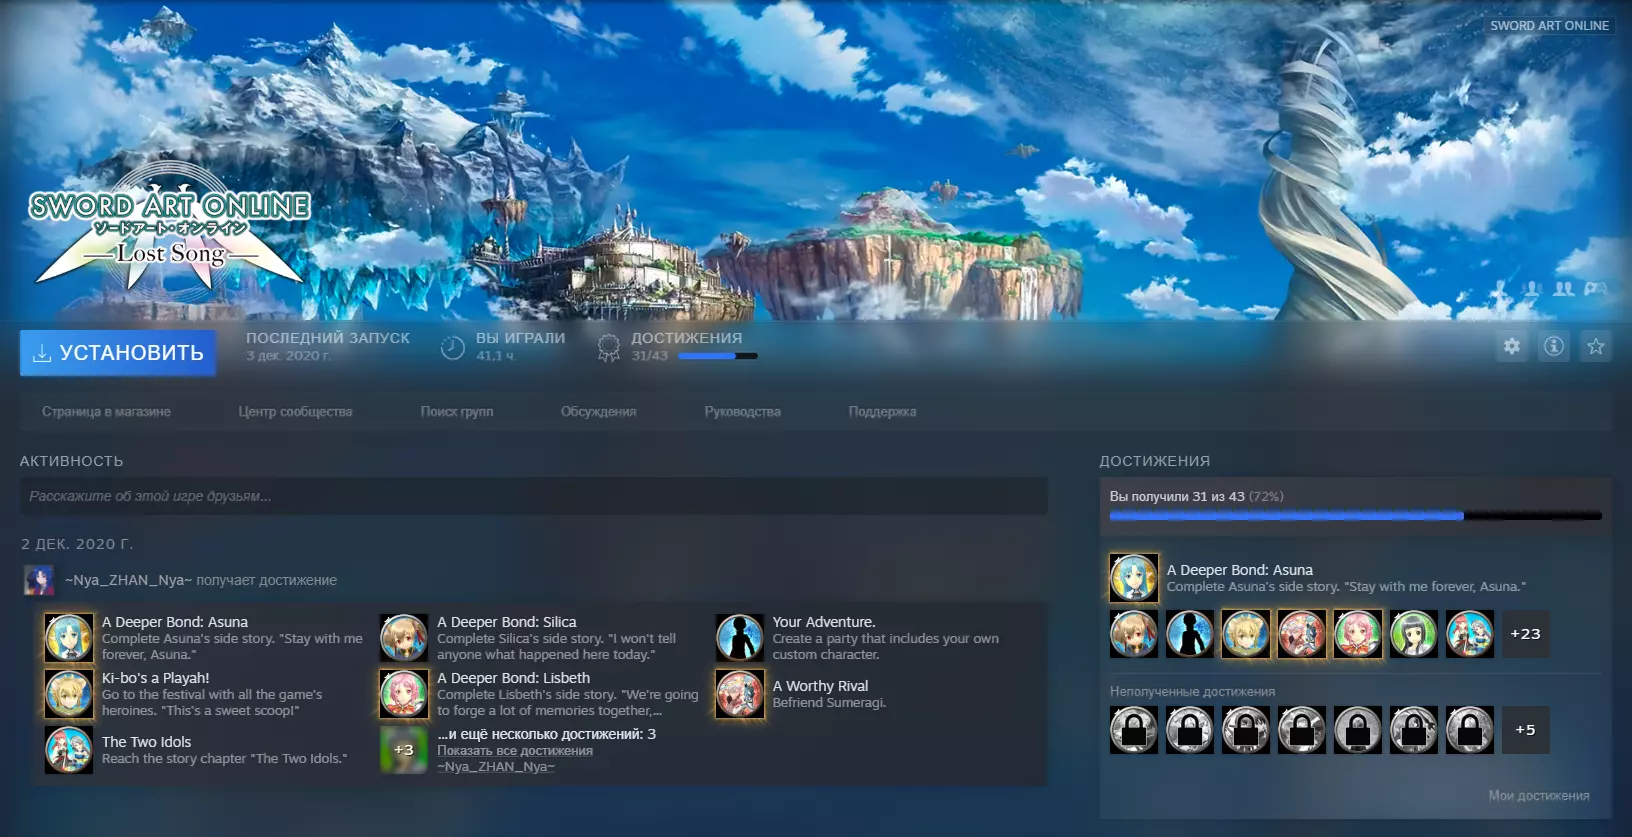1632x837 pixels.
Task: Click the Asuna achievement icon in activity feed
Action: click(69, 638)
